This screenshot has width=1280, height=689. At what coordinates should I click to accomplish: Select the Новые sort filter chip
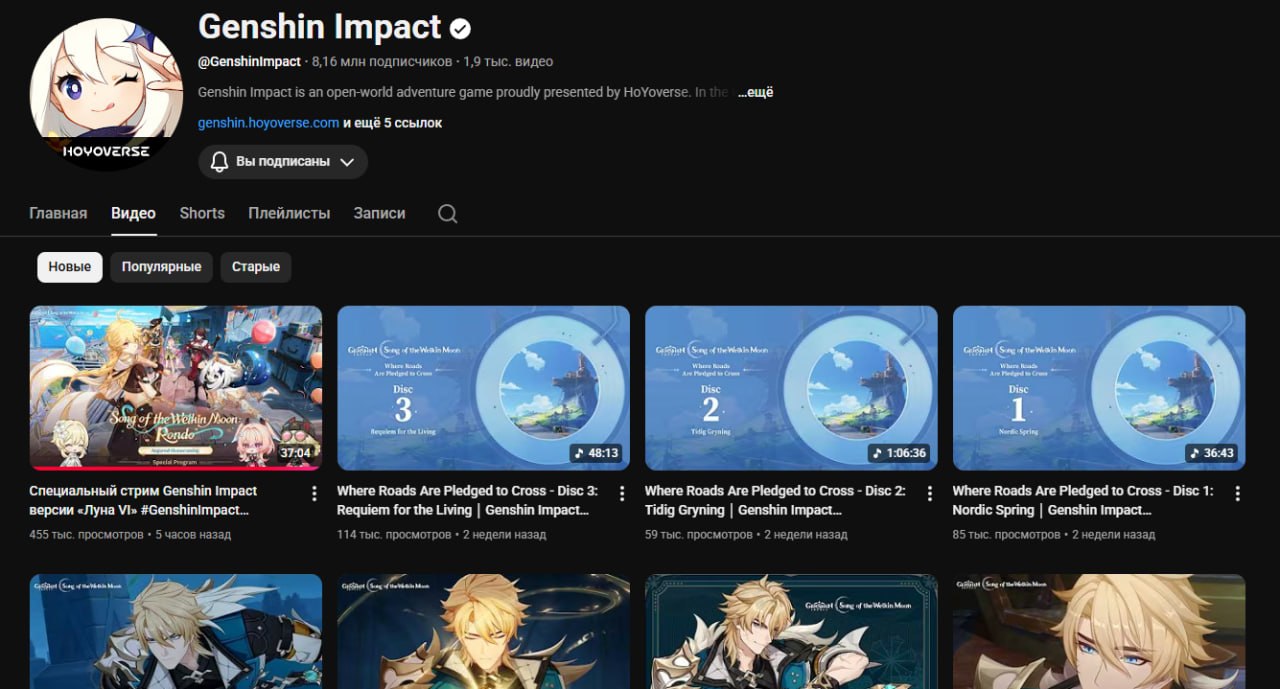pyautogui.click(x=70, y=267)
